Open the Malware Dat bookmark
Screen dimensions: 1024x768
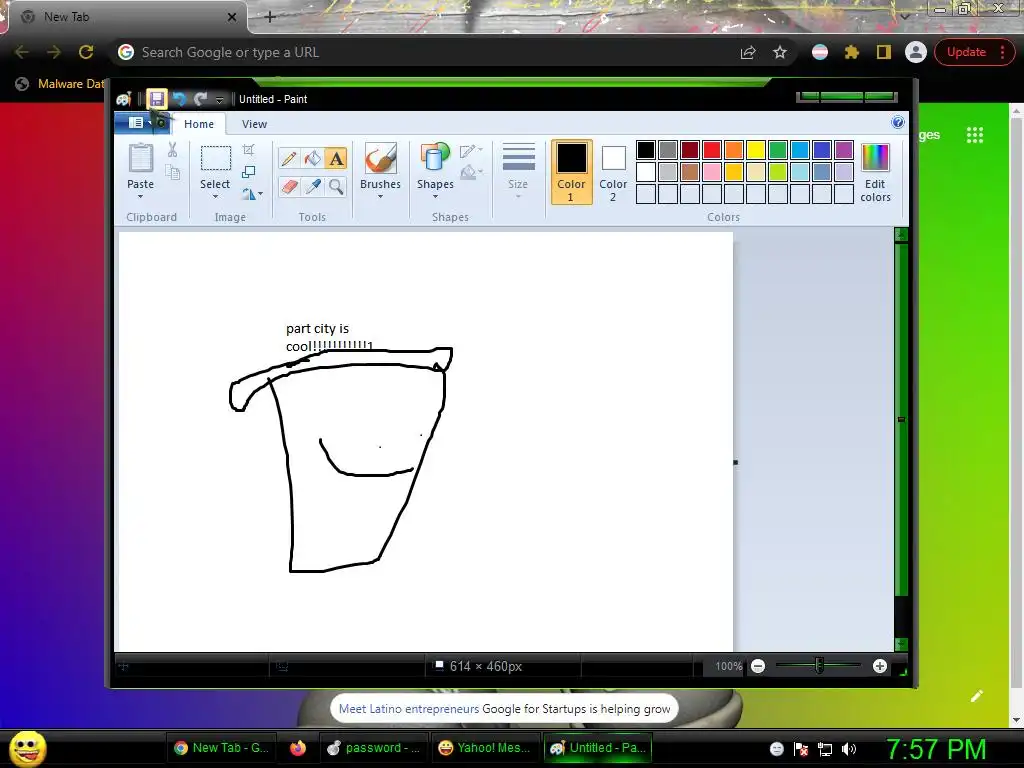(x=60, y=84)
